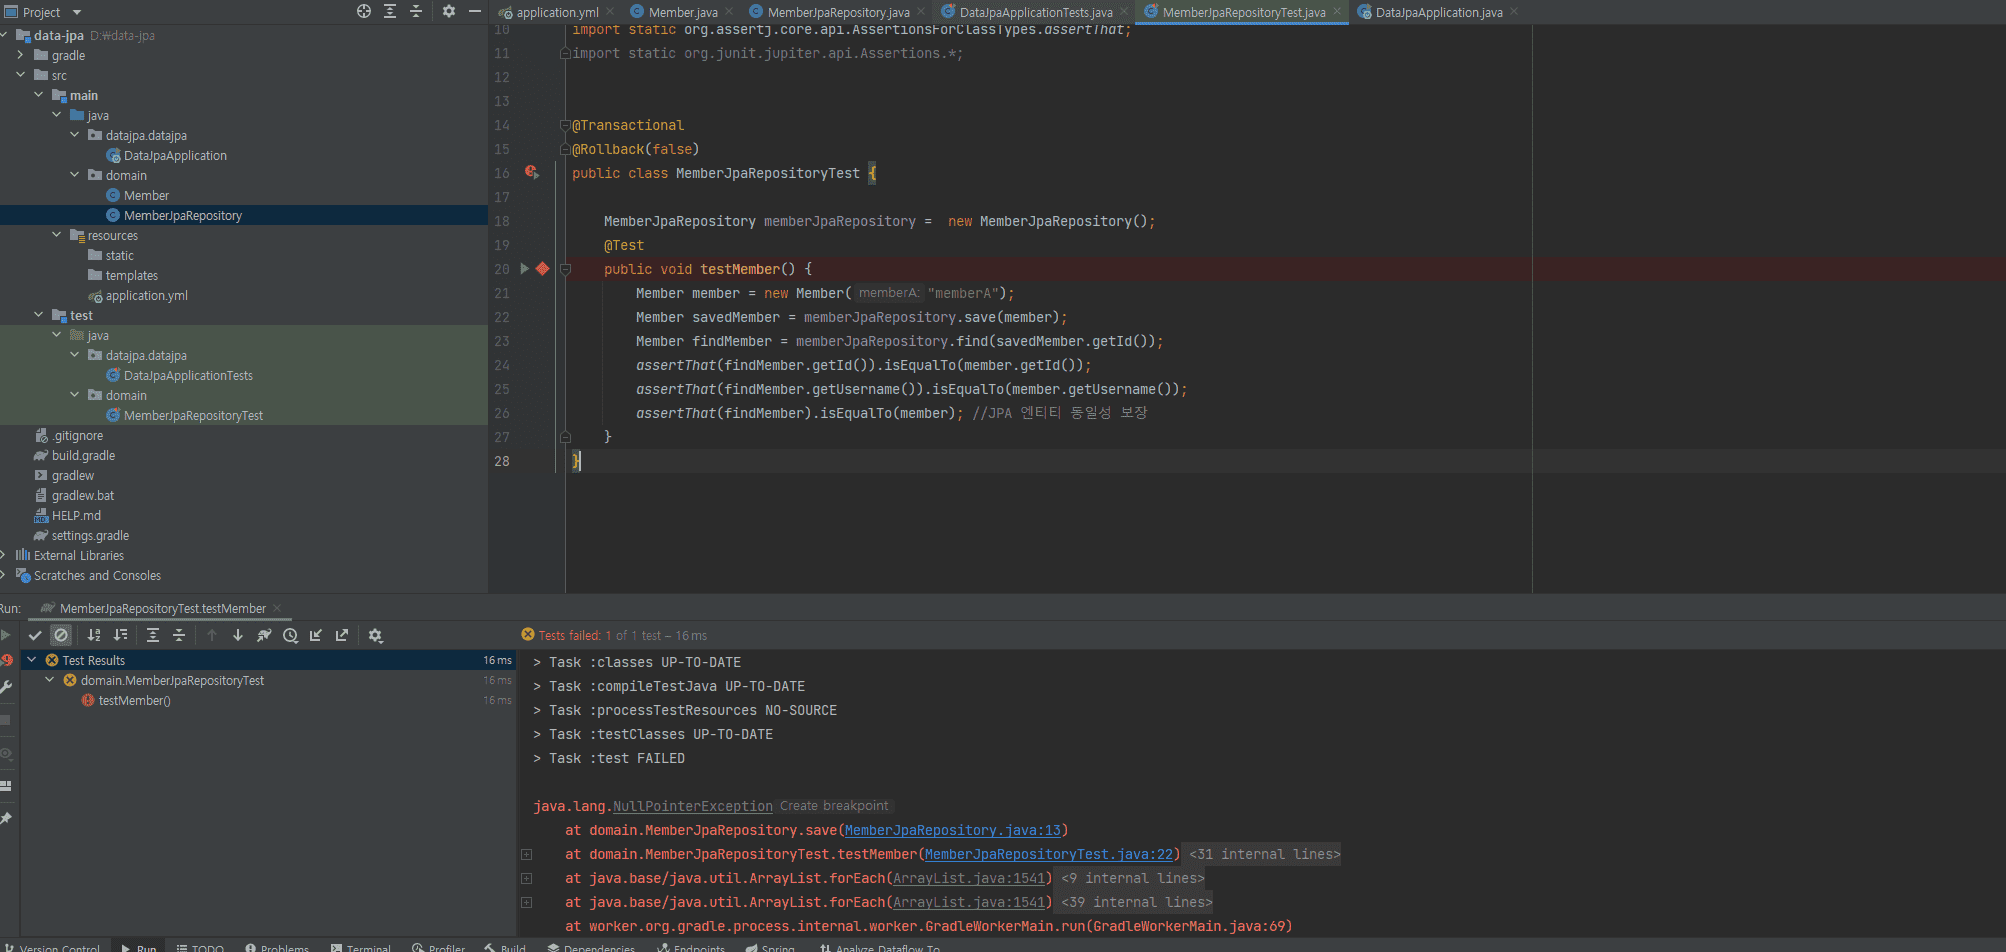Viewport: 2006px width, 952px height.
Task: Toggle show passed tests checkmark
Action: (35, 635)
